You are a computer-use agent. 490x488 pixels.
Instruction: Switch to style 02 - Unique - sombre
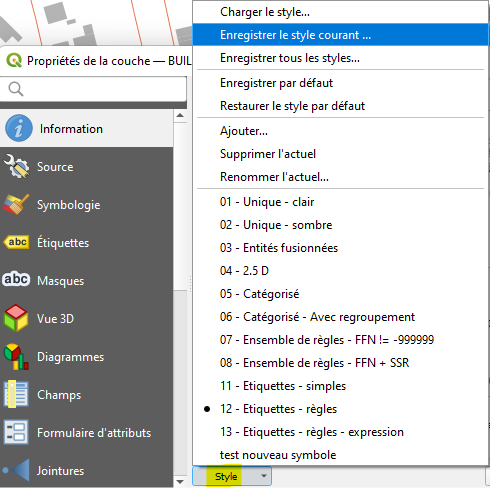coord(340,225)
